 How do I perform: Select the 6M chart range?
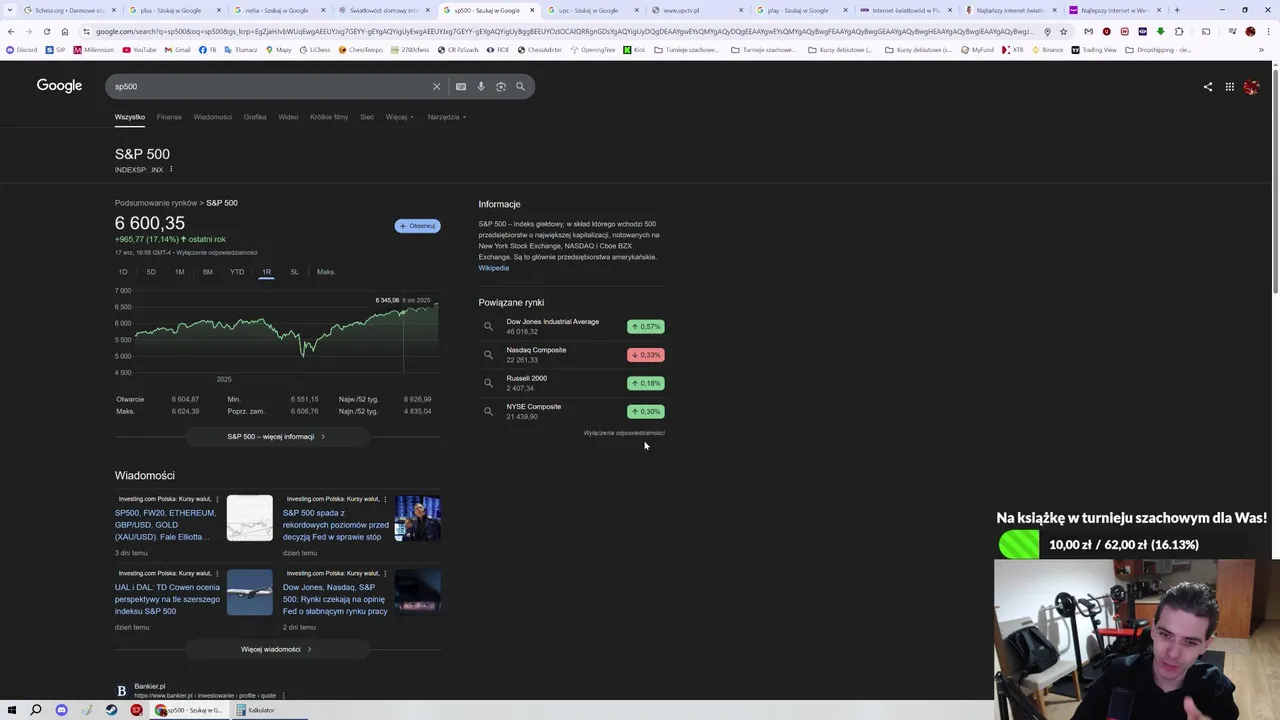(208, 272)
